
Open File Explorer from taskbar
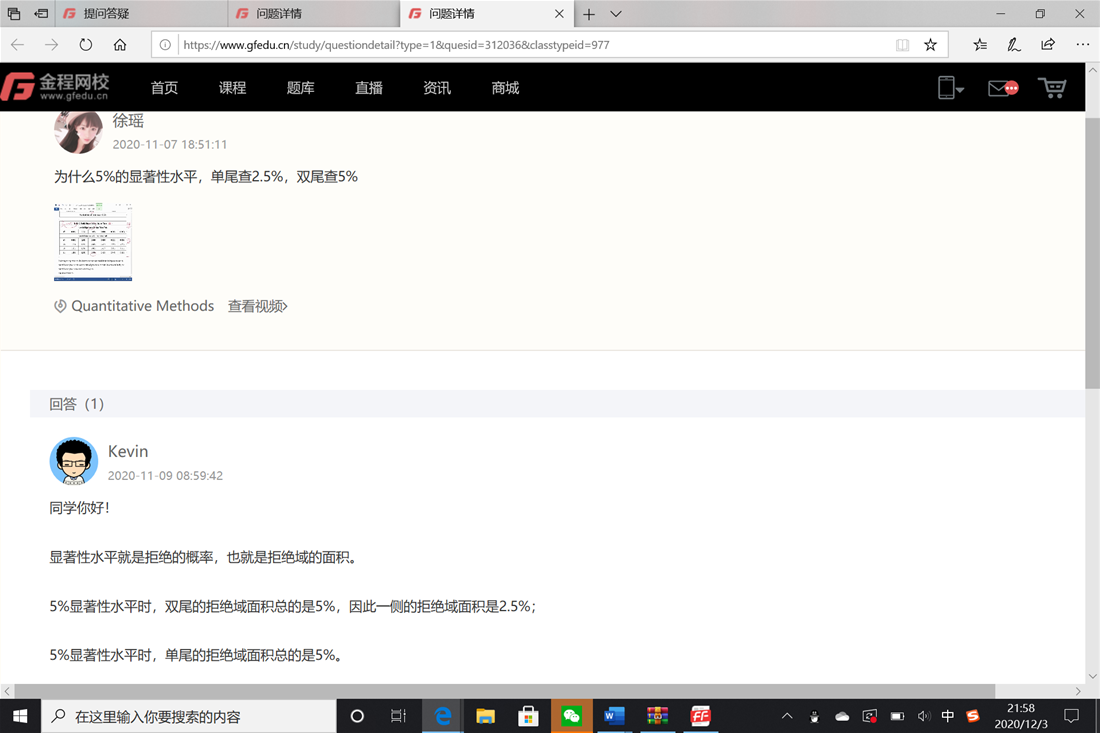point(485,716)
